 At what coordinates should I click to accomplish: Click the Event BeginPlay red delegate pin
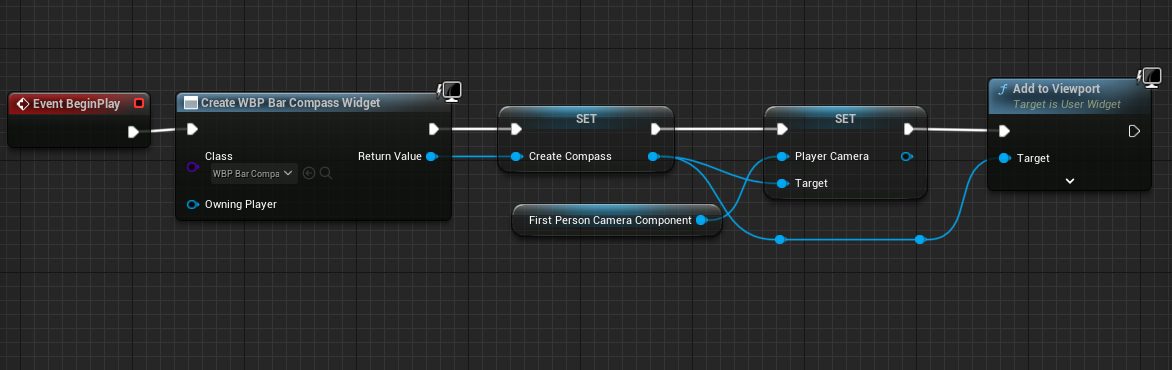(x=138, y=103)
